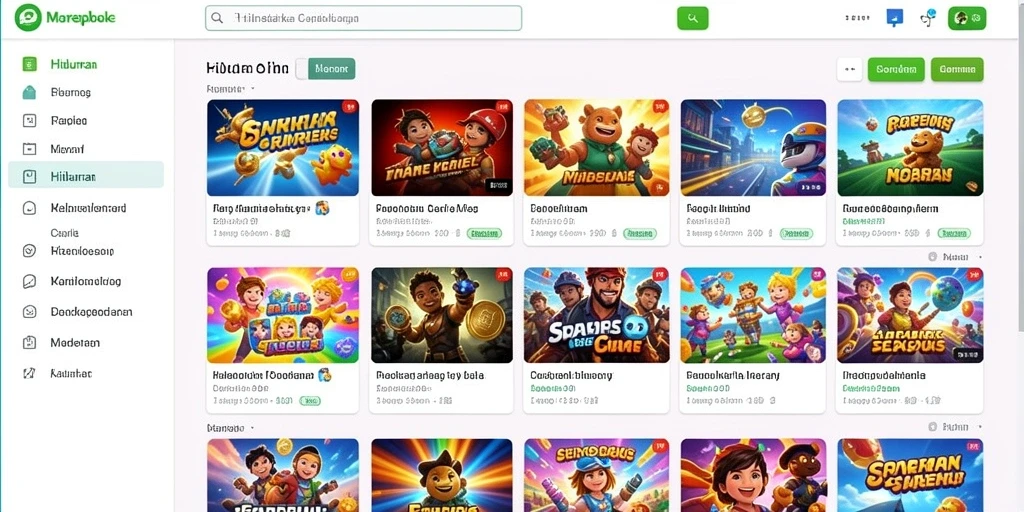1024x512 pixels.
Task: Open the Modanan sidebar menu item
Action: point(75,342)
